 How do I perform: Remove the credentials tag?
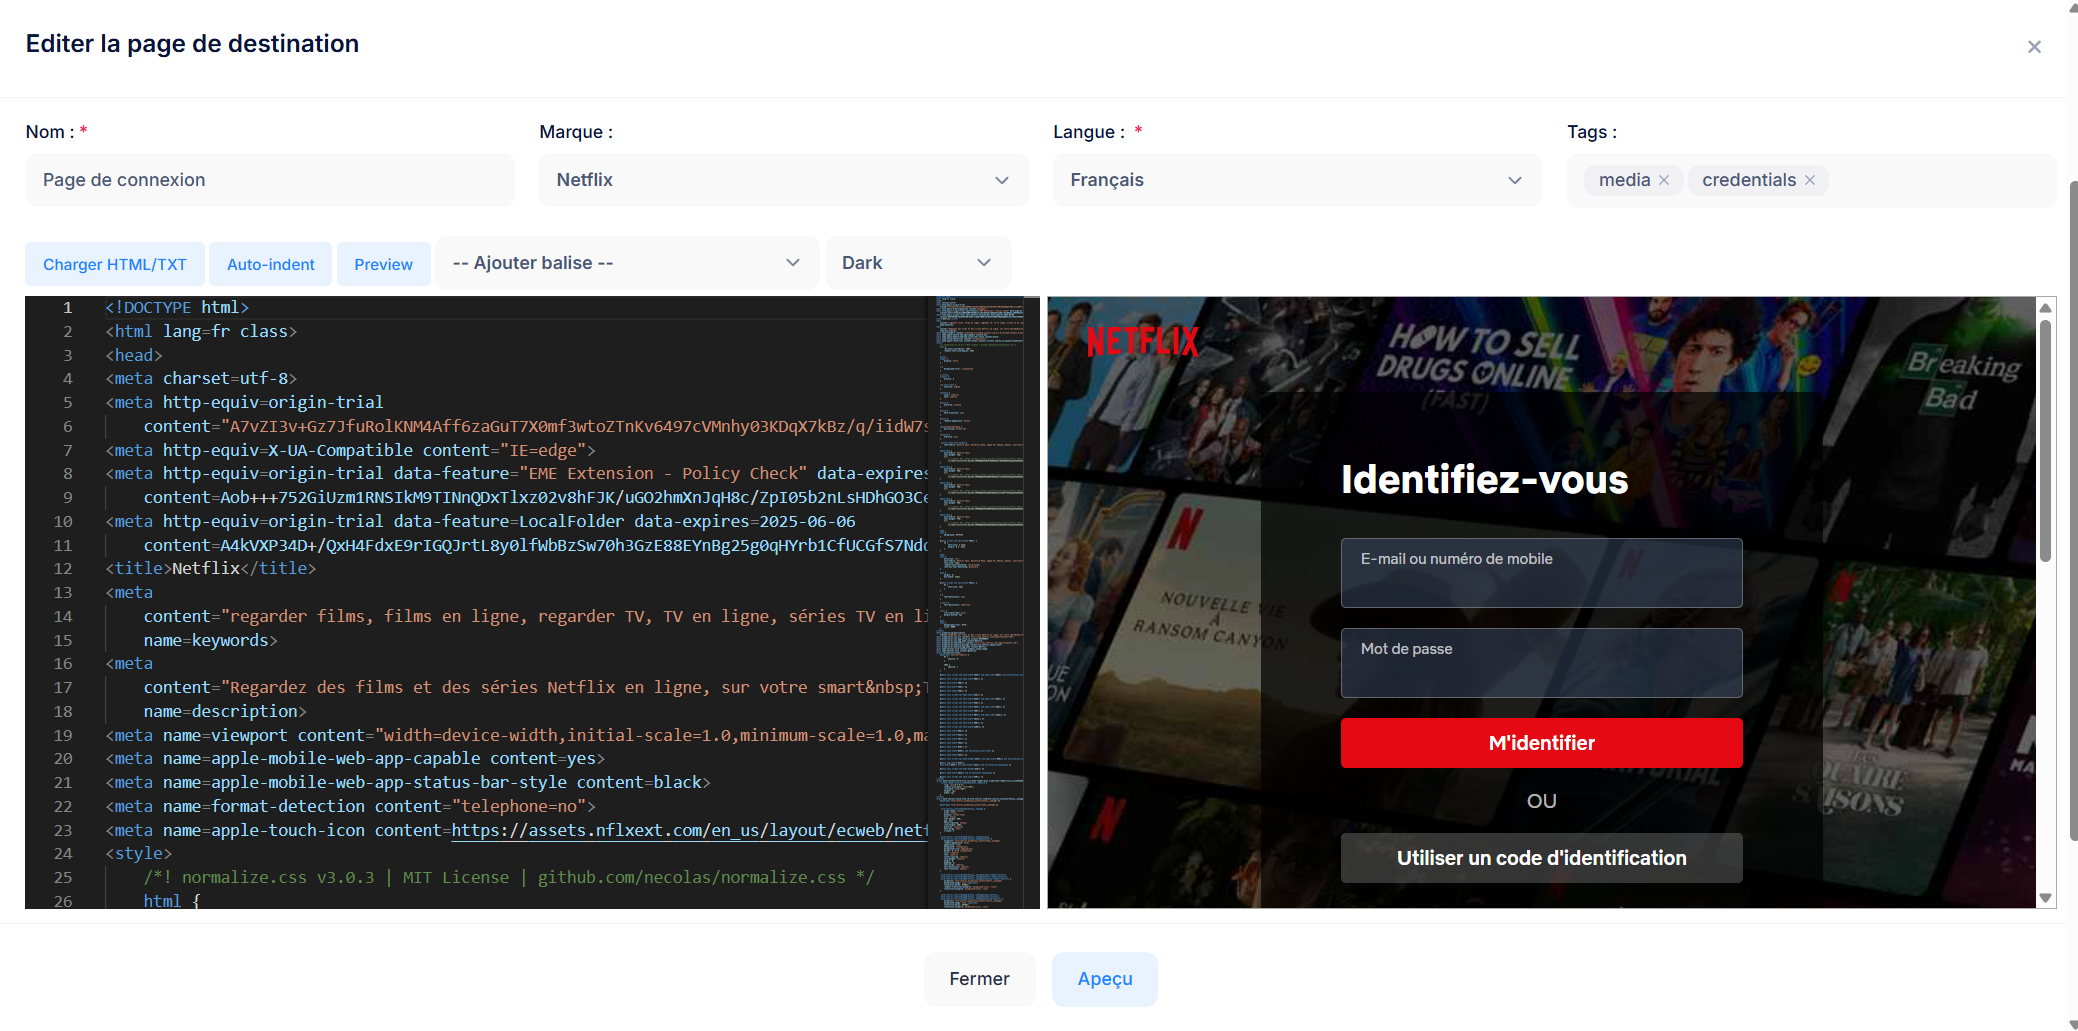click(x=1809, y=180)
